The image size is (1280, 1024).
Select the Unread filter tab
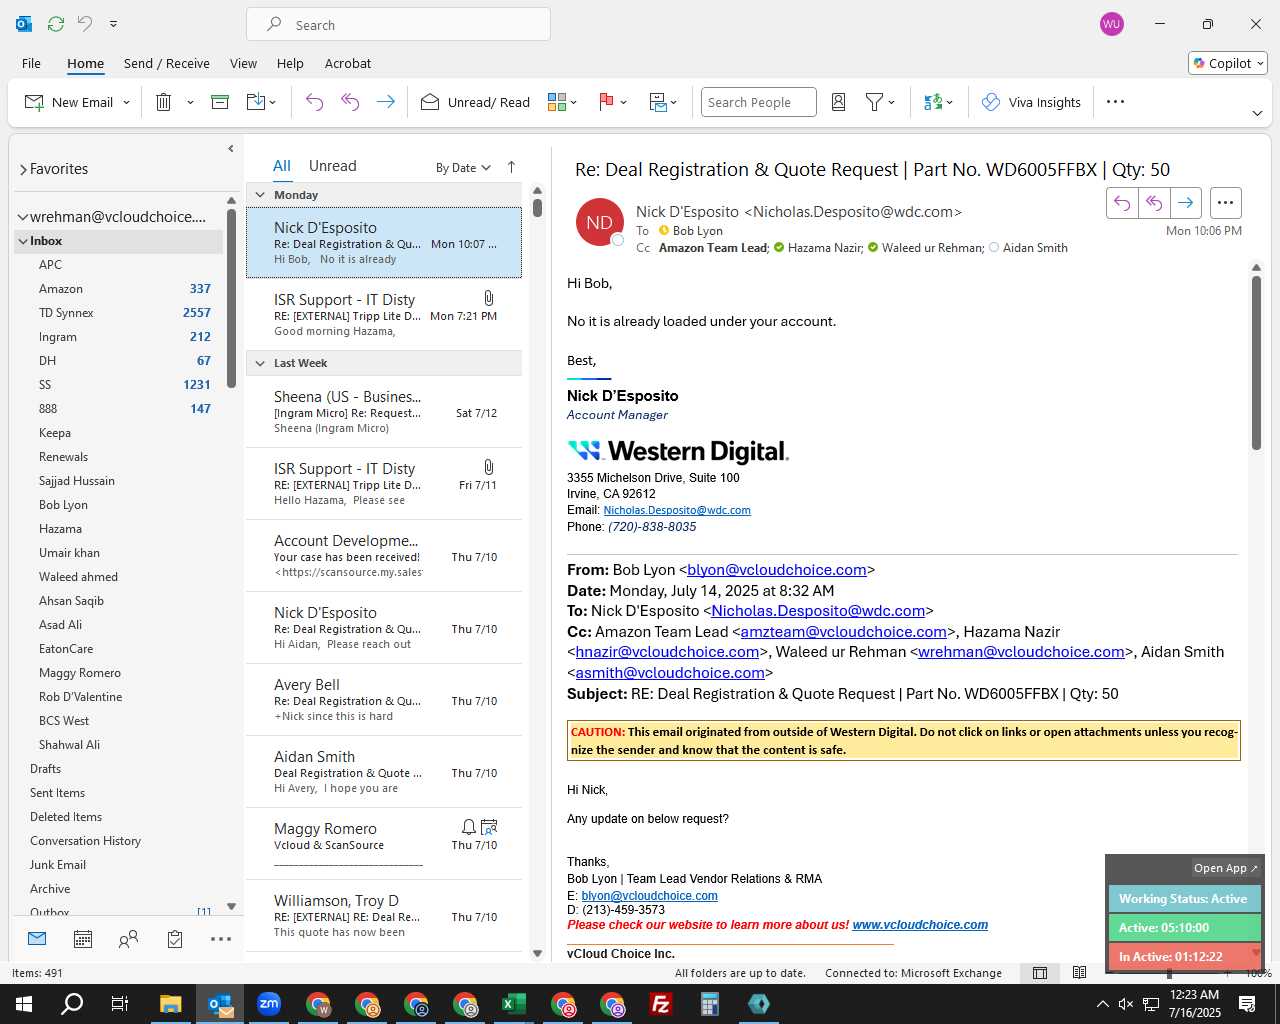(x=332, y=166)
